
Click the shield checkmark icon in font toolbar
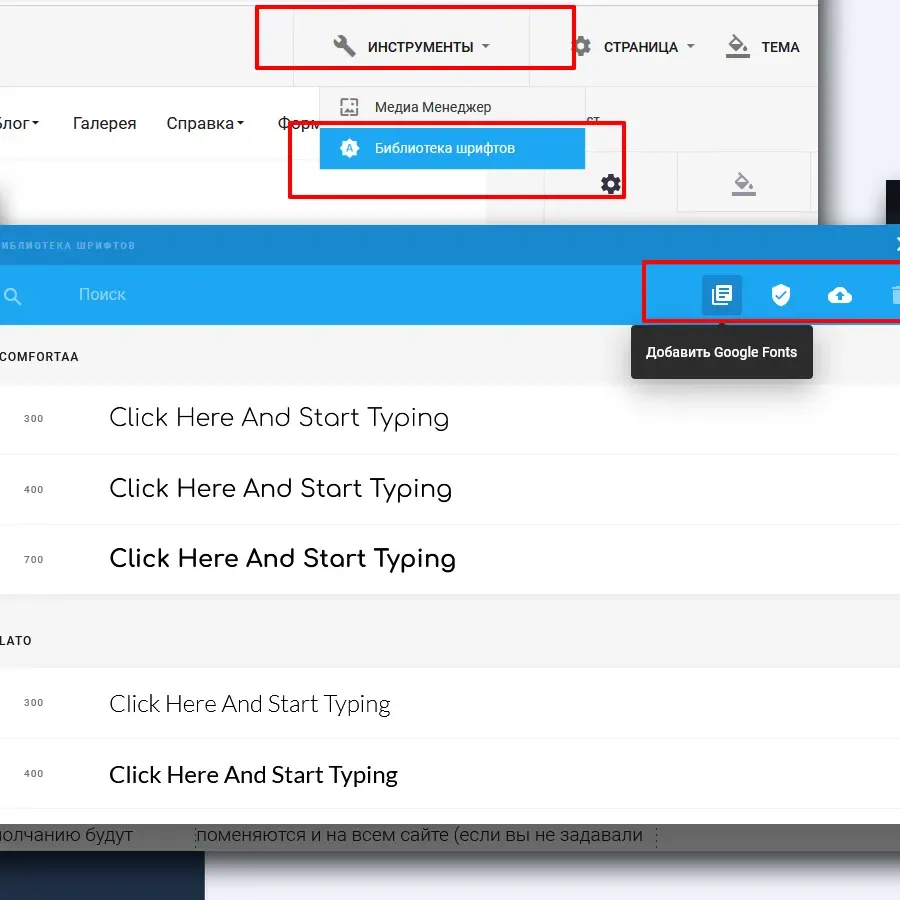(781, 295)
